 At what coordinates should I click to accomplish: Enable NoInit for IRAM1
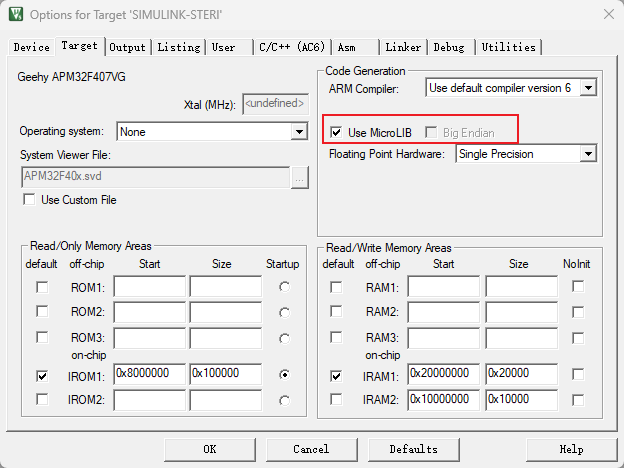[x=578, y=374]
